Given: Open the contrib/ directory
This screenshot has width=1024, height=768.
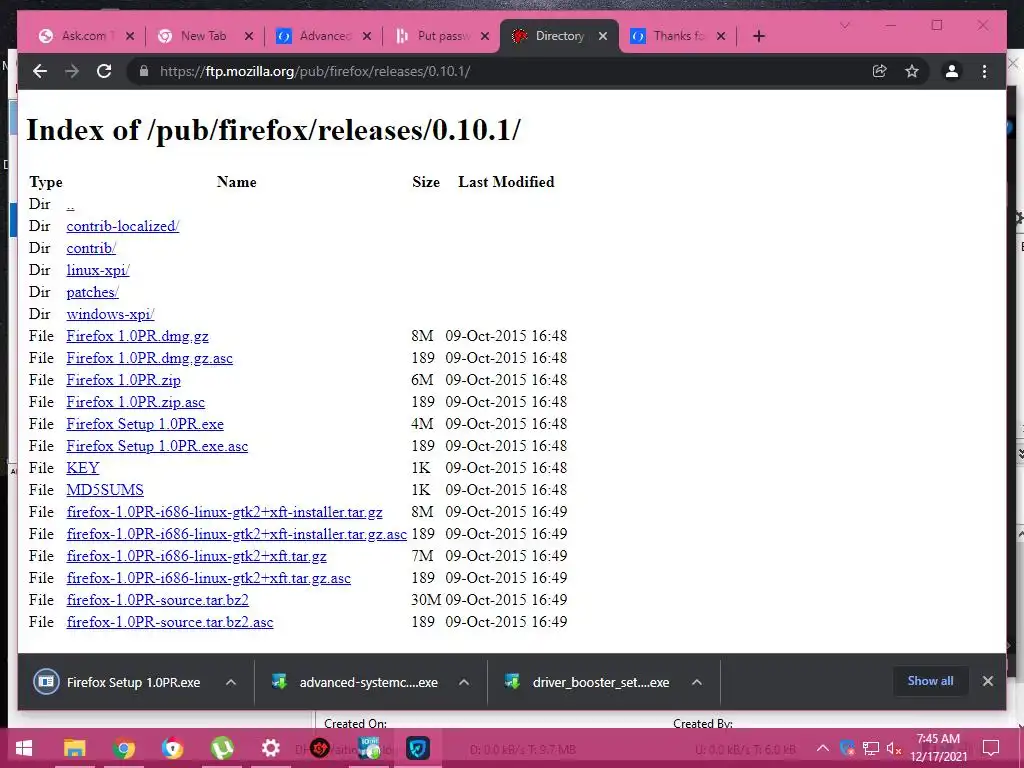Looking at the screenshot, I should click(x=91, y=248).
